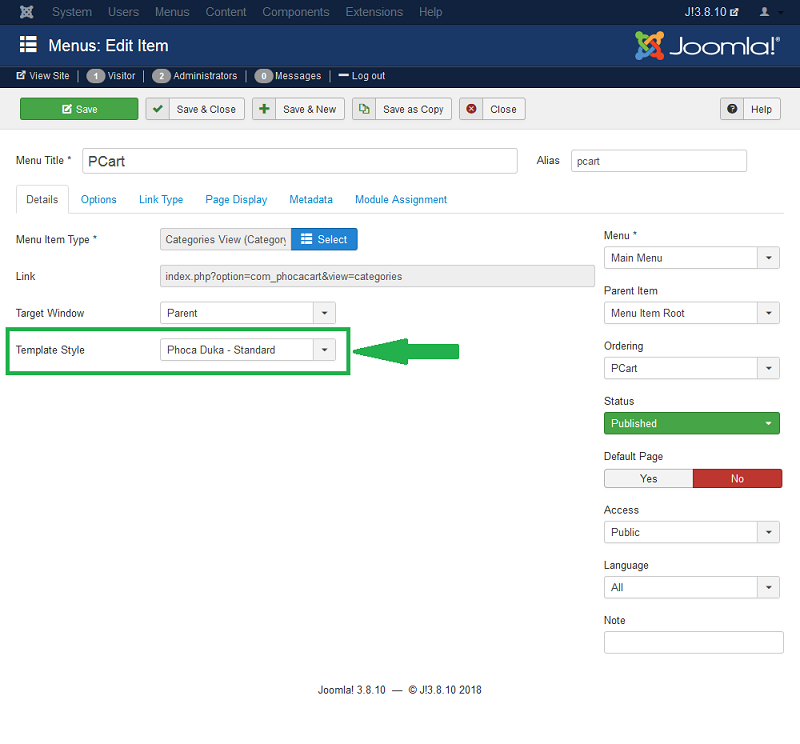The height and width of the screenshot is (744, 800).
Task: Expand the Access dropdown
Action: 767,532
